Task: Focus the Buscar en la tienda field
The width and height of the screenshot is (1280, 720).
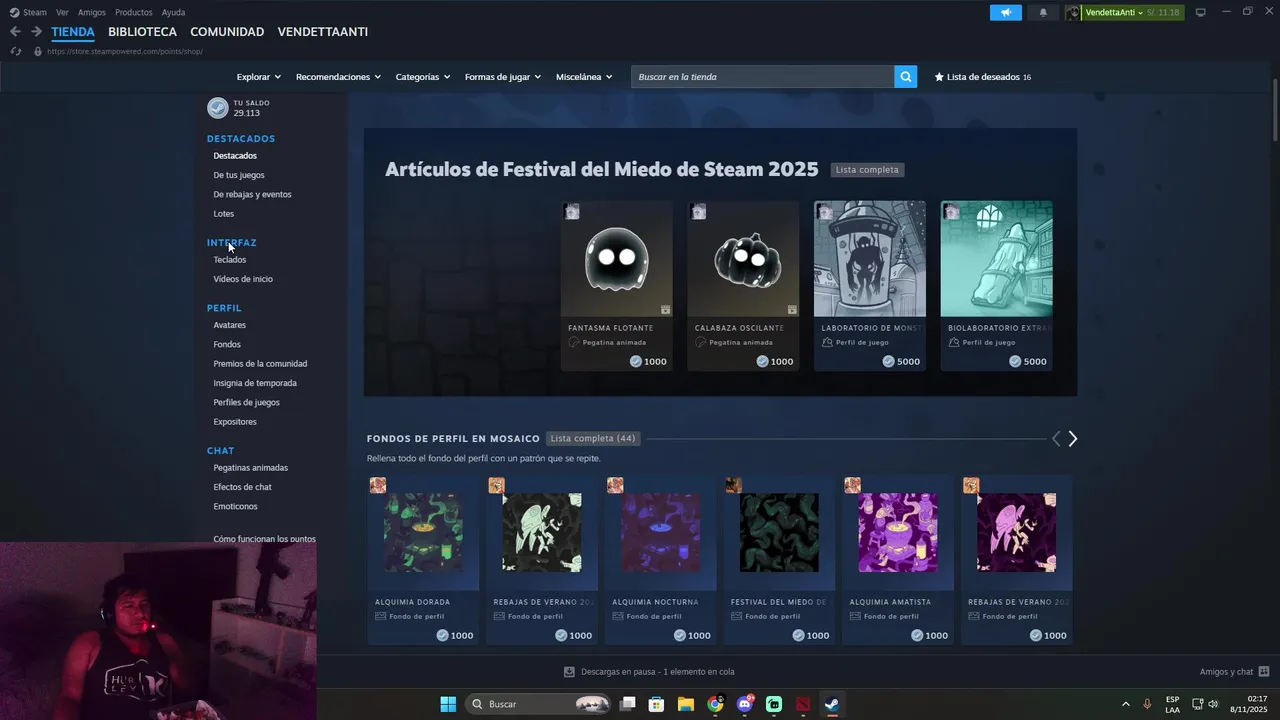Action: [762, 77]
